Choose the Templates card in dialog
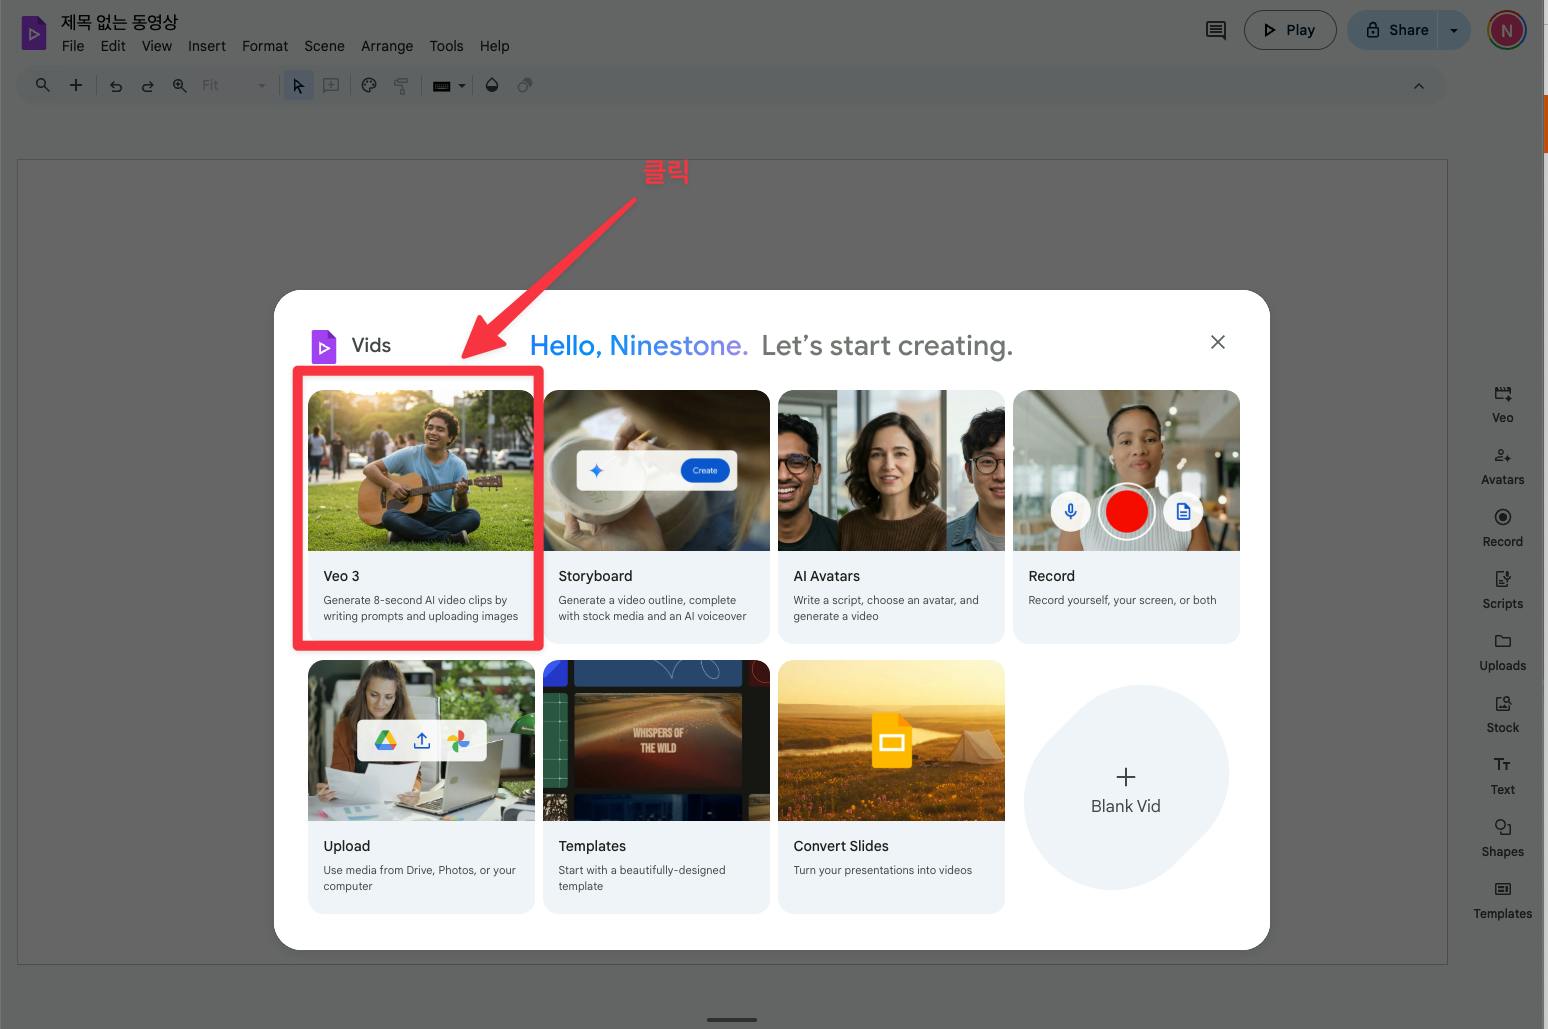1548x1029 pixels. pyautogui.click(x=656, y=786)
